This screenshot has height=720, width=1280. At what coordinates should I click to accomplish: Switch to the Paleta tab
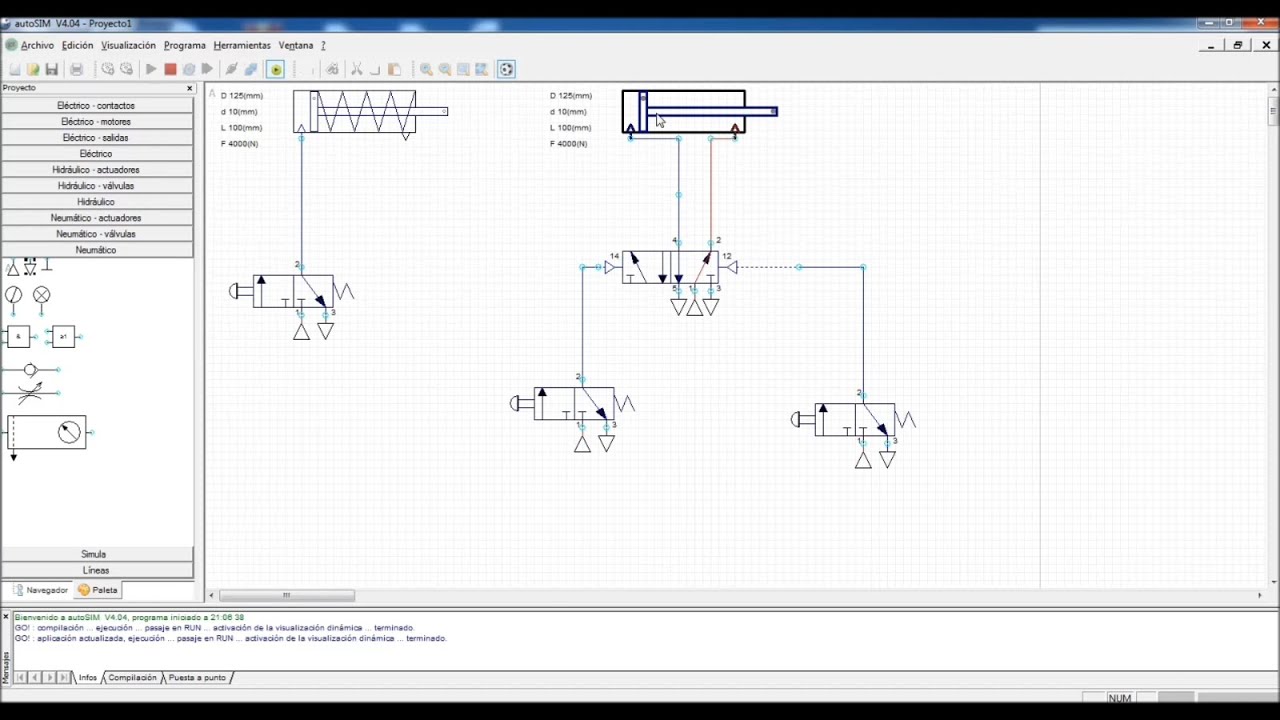(x=98, y=590)
